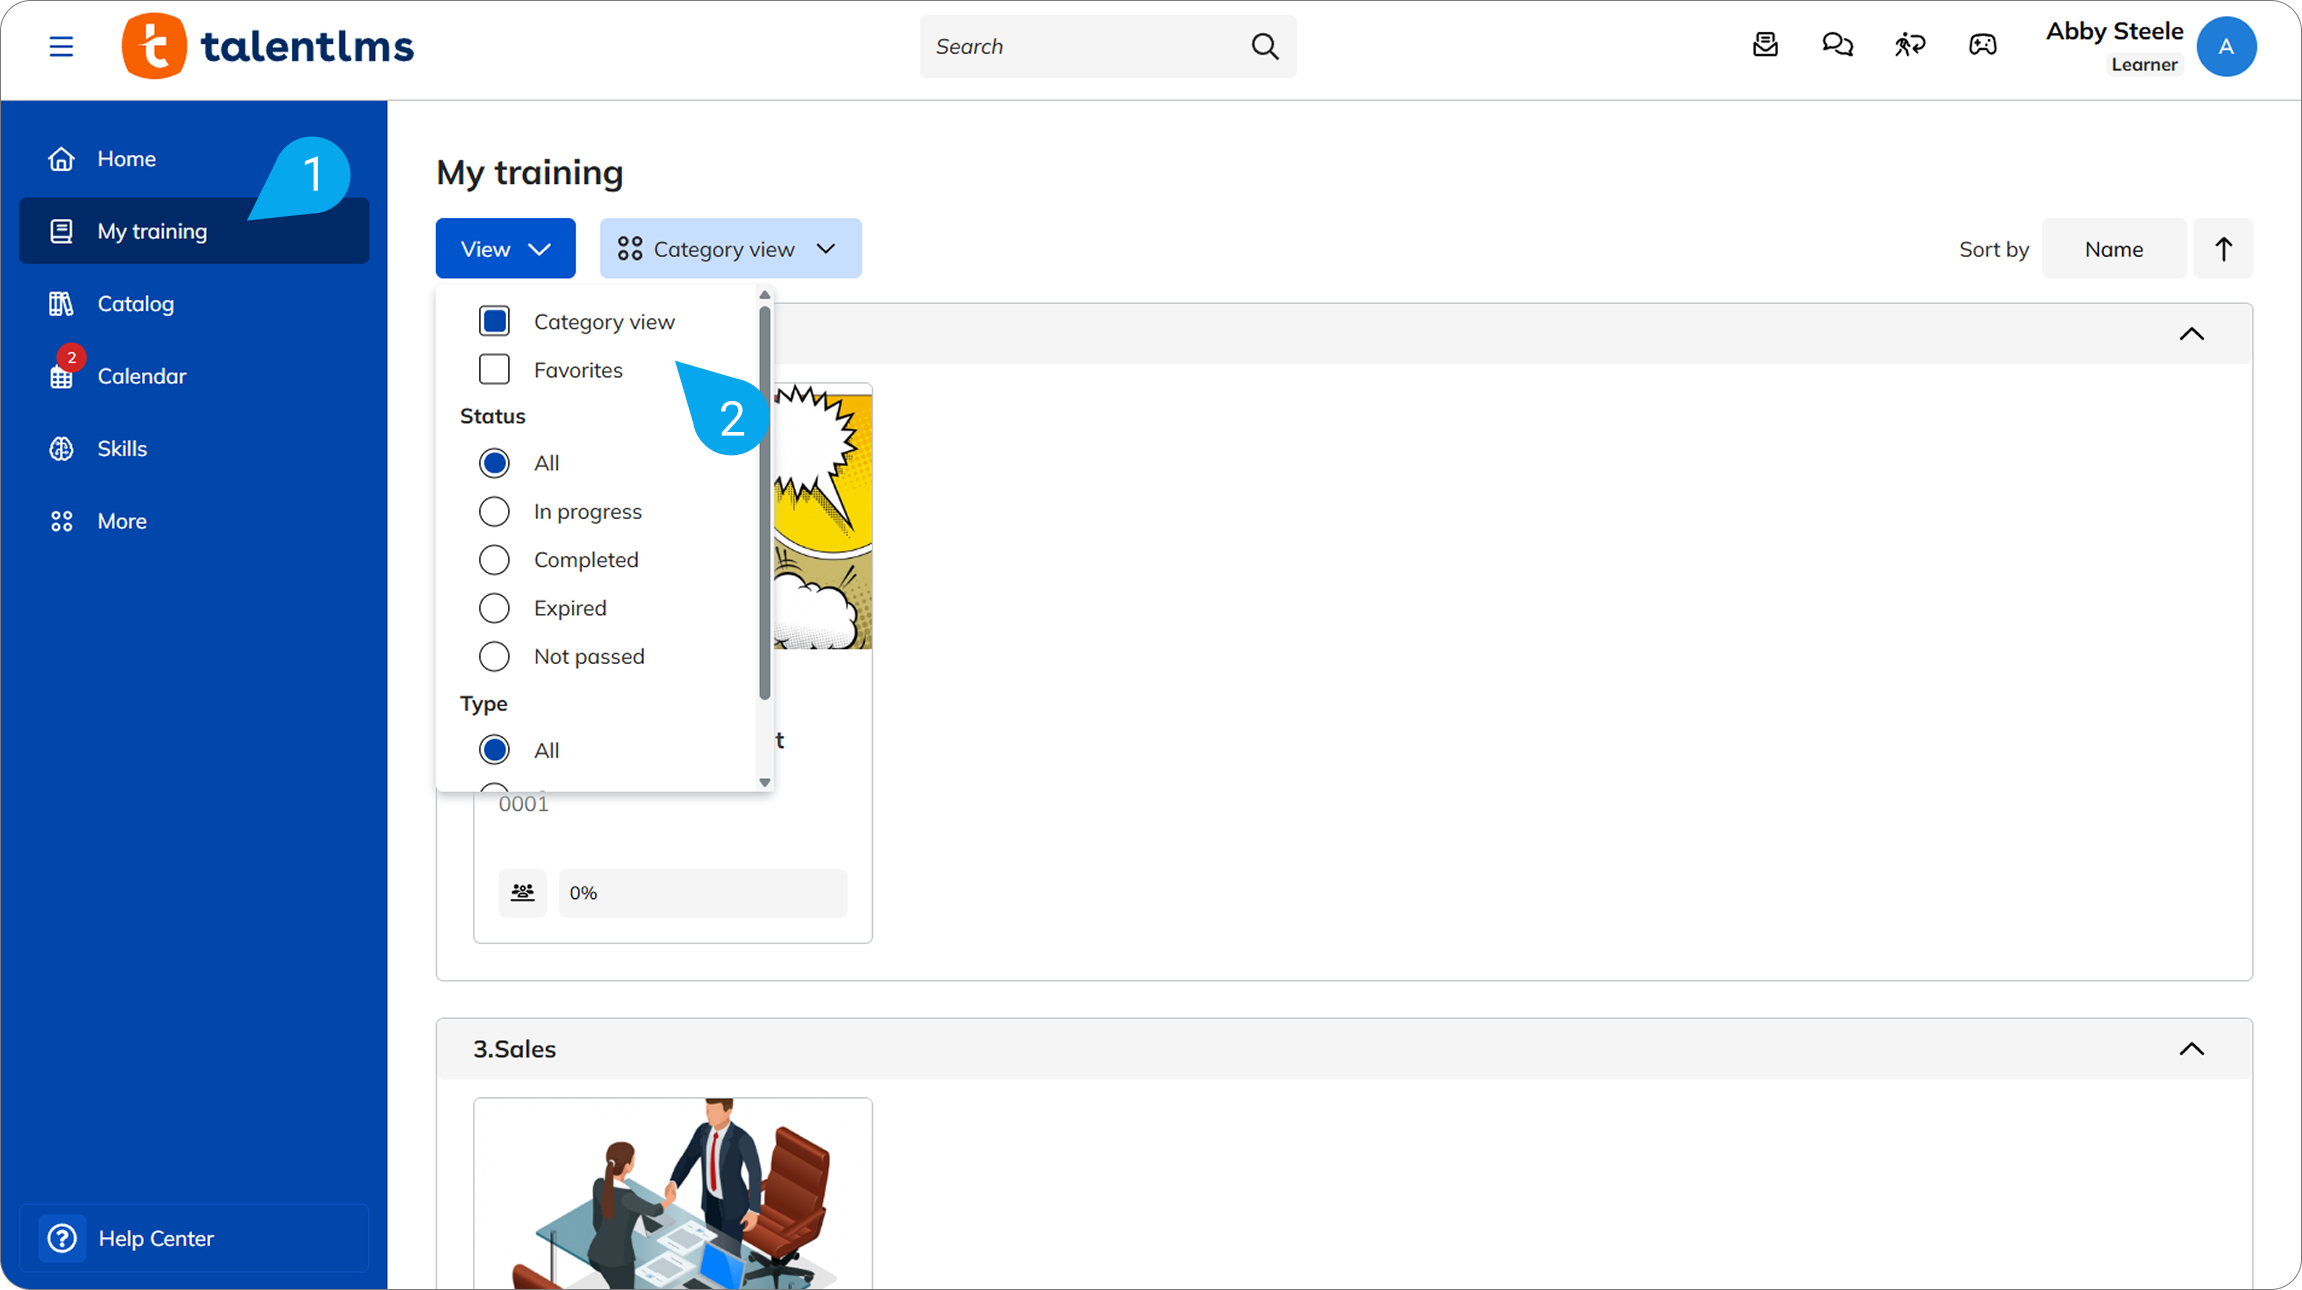Select the Completed status option
This screenshot has height=1290, width=2302.
[494, 560]
